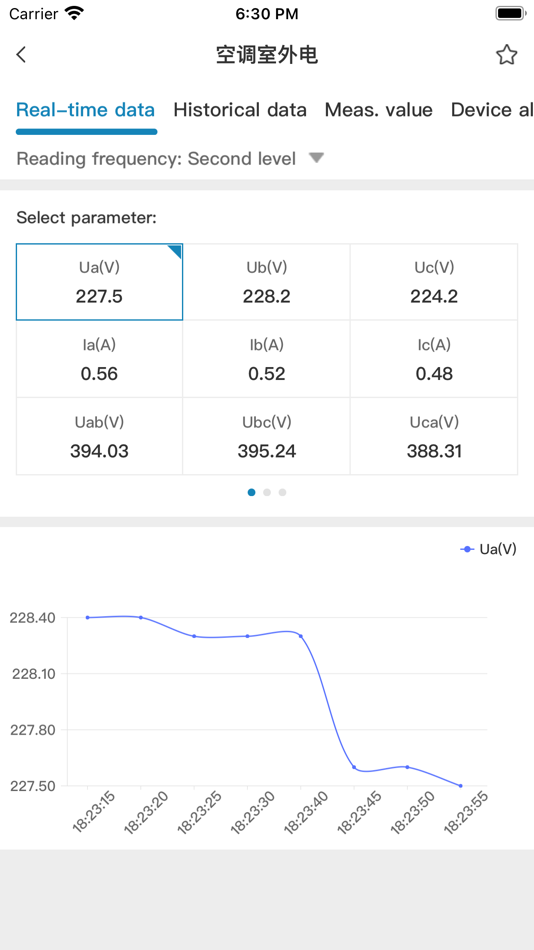Go to the Device alarm tab
Viewport: 534px width, 950px height.
[x=492, y=110]
